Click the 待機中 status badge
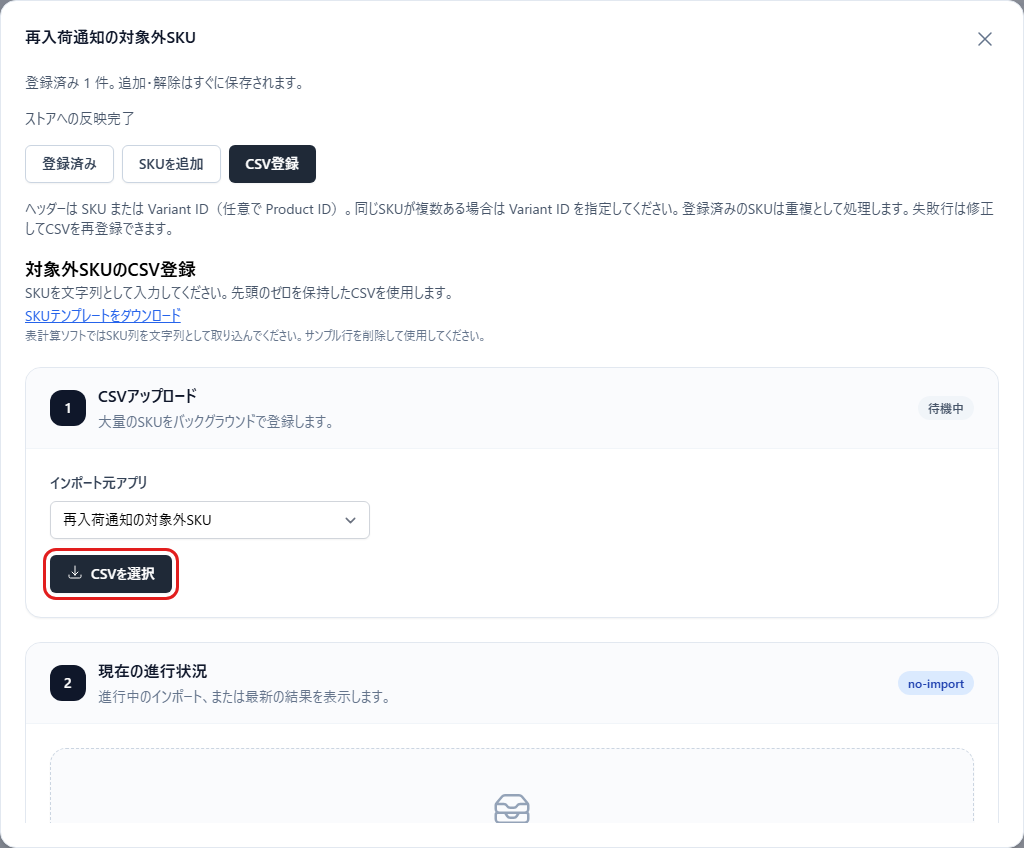 (x=946, y=408)
